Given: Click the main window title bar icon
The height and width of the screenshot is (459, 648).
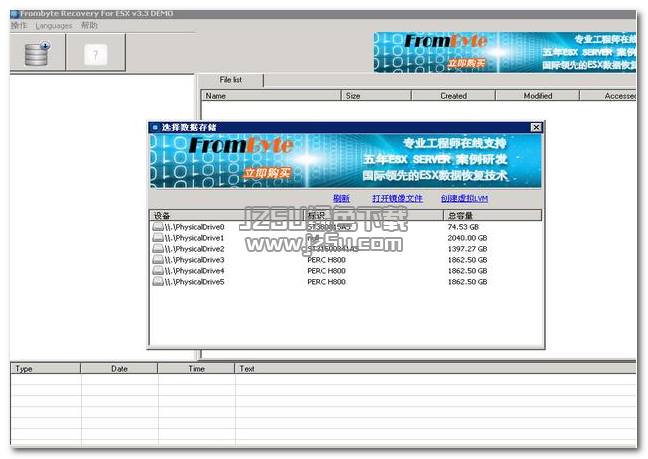Looking at the screenshot, I should [15, 14].
